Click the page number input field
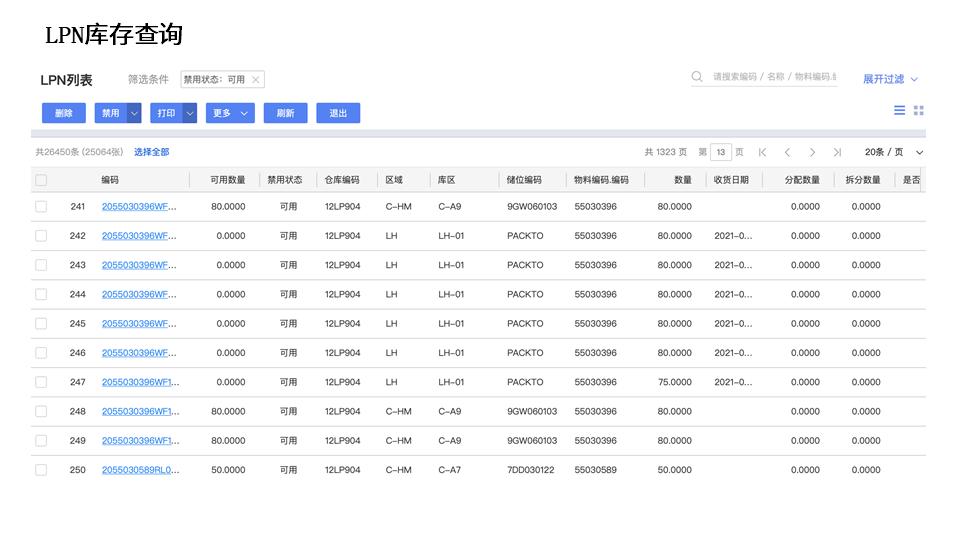This screenshot has height=540, width=960. 721,152
